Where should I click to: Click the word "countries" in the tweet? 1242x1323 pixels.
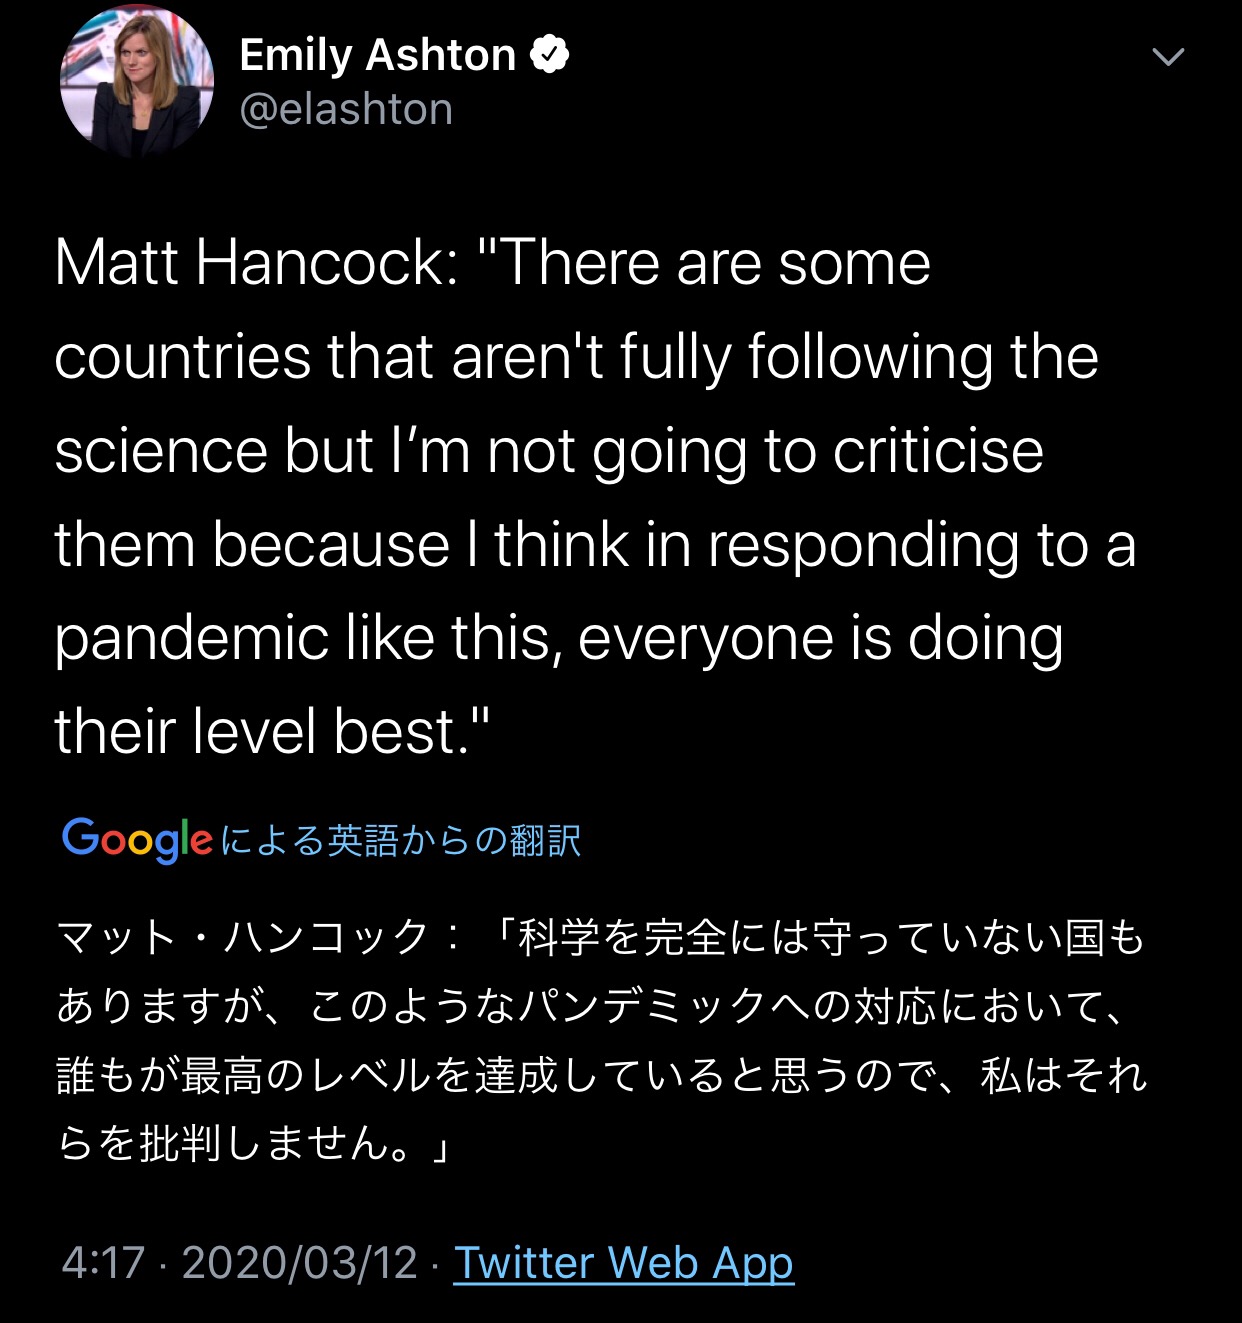pos(182,357)
